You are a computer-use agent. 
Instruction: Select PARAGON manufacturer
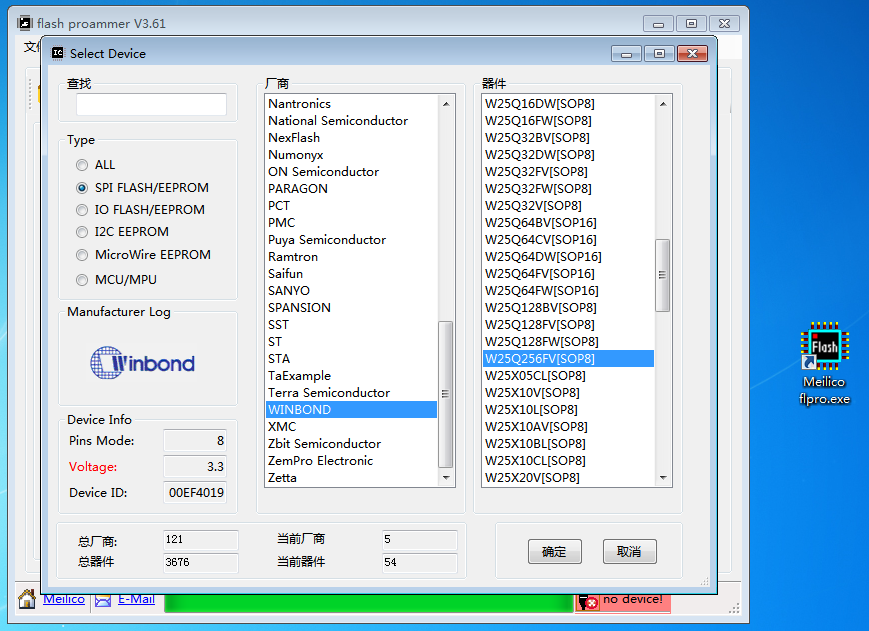point(351,188)
